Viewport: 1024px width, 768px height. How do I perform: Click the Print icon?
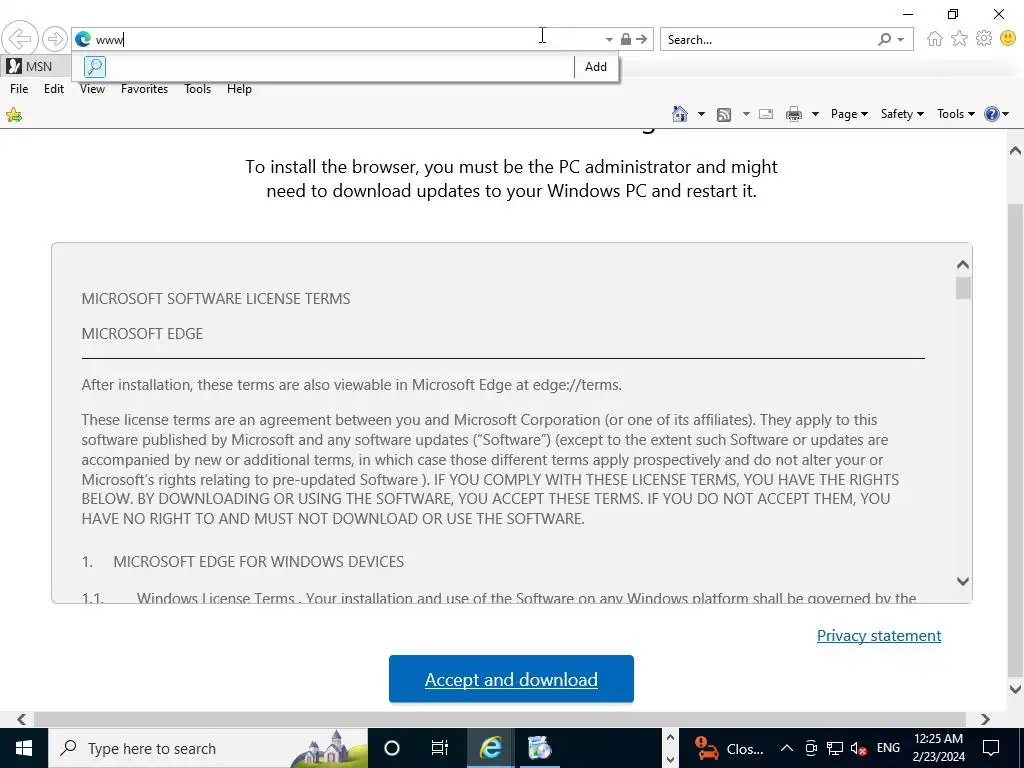(x=793, y=114)
